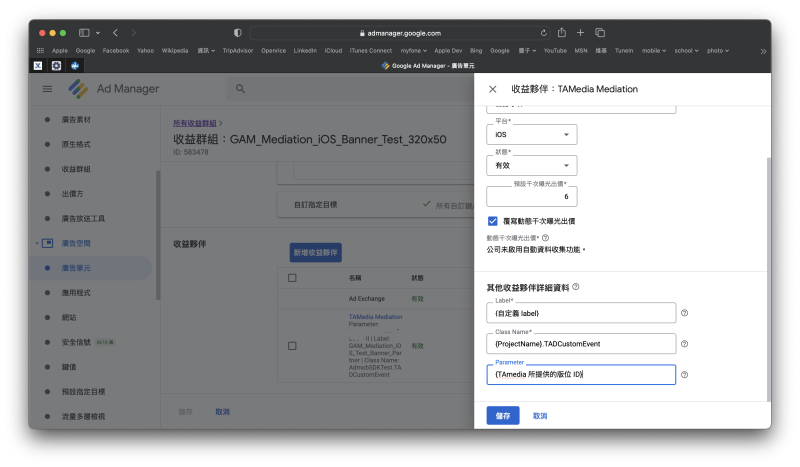800x467 pixels.
Task: Select 收益群組 in the sidebar
Action: 76,169
